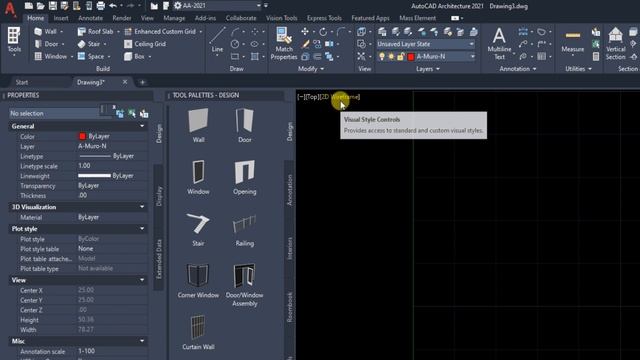
Task: Click the Rotate tool in Modify panel
Action: tap(323, 31)
